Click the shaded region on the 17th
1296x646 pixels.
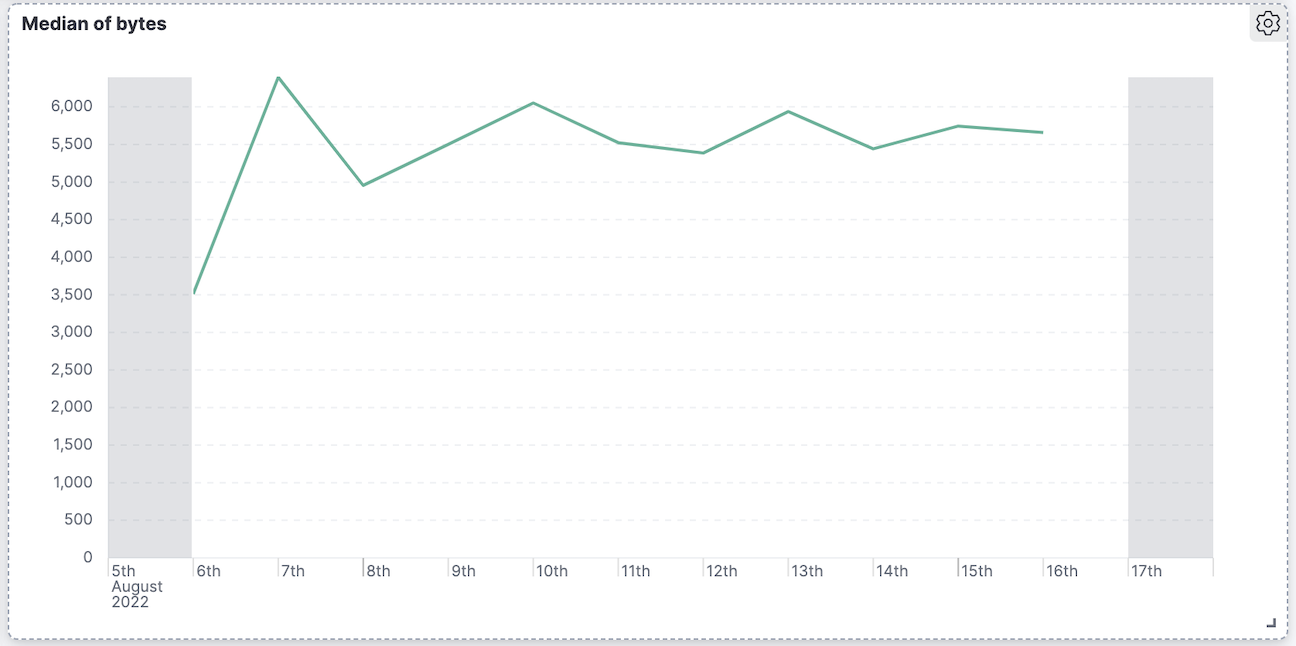click(x=1170, y=300)
